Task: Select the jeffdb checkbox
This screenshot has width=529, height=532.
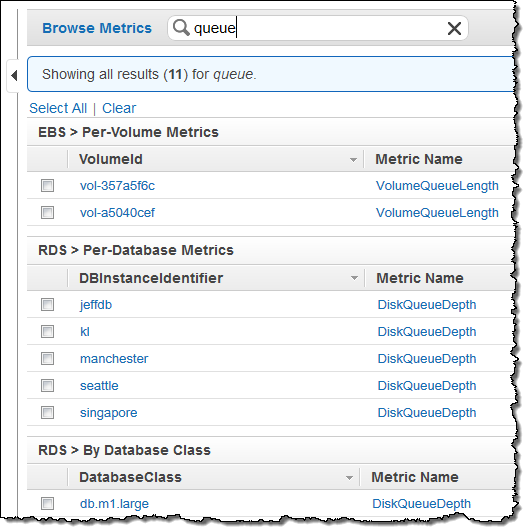Action: point(47,305)
